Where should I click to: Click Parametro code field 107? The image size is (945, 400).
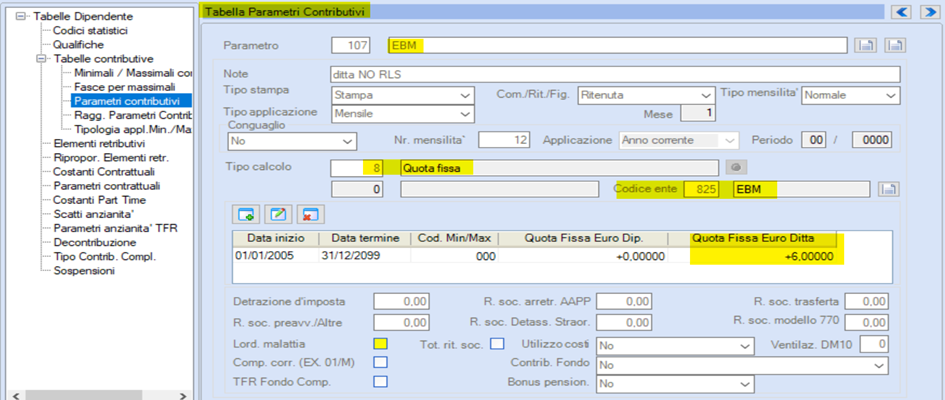click(x=353, y=46)
